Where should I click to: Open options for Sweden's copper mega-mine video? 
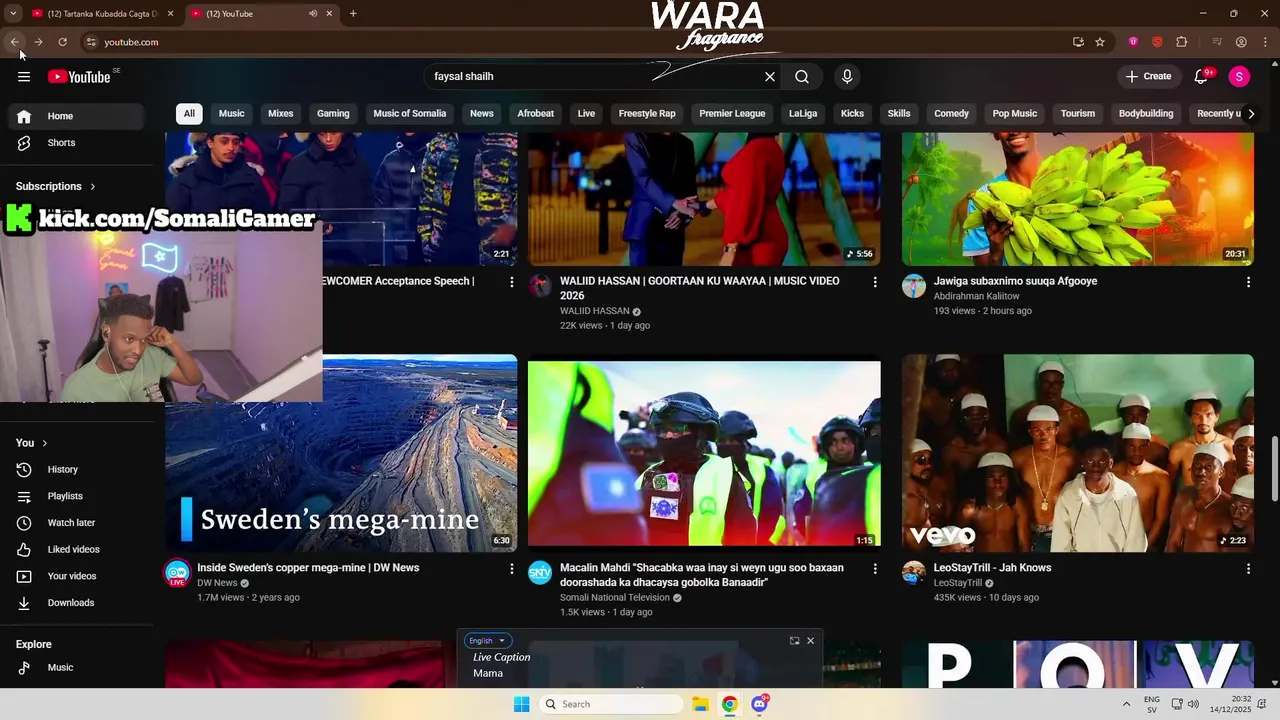(x=512, y=569)
